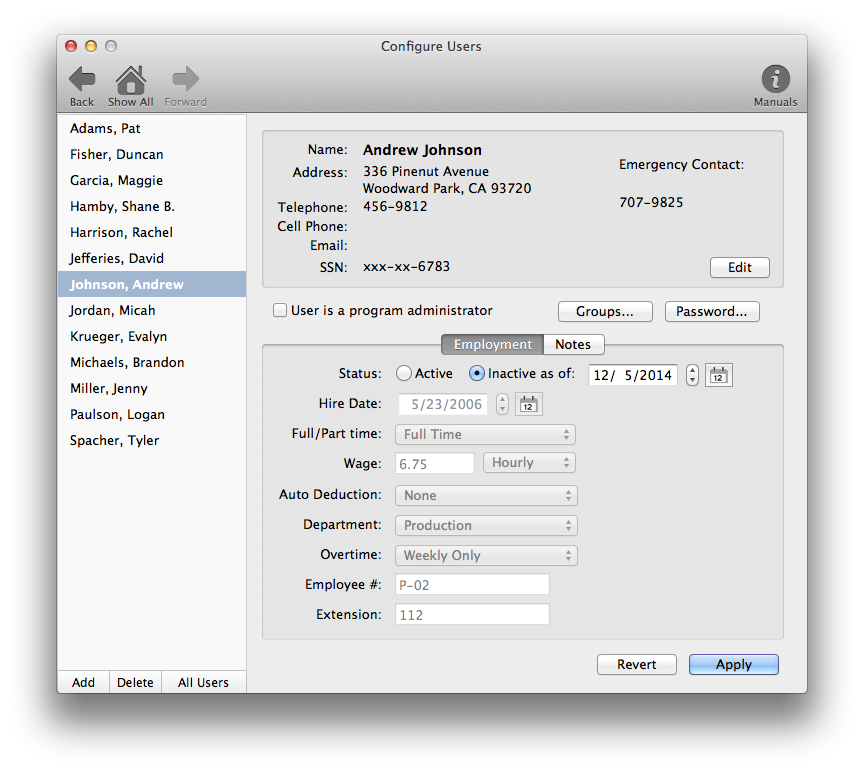Open the Overtime dropdown
The width and height of the screenshot is (864, 772).
point(486,555)
